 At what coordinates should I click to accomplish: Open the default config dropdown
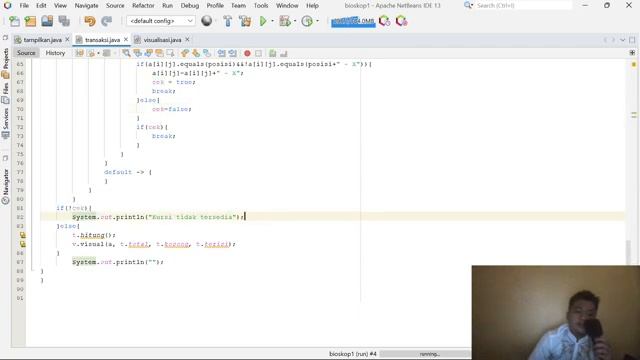coord(160,21)
